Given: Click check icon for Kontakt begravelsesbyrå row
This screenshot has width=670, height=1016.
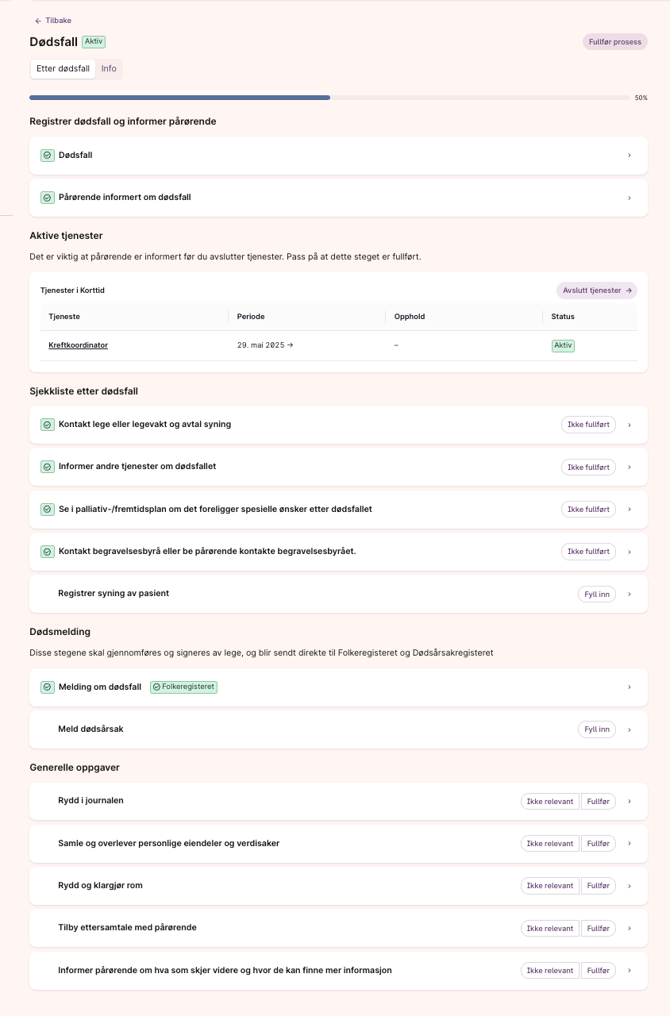Looking at the screenshot, I should click(48, 552).
